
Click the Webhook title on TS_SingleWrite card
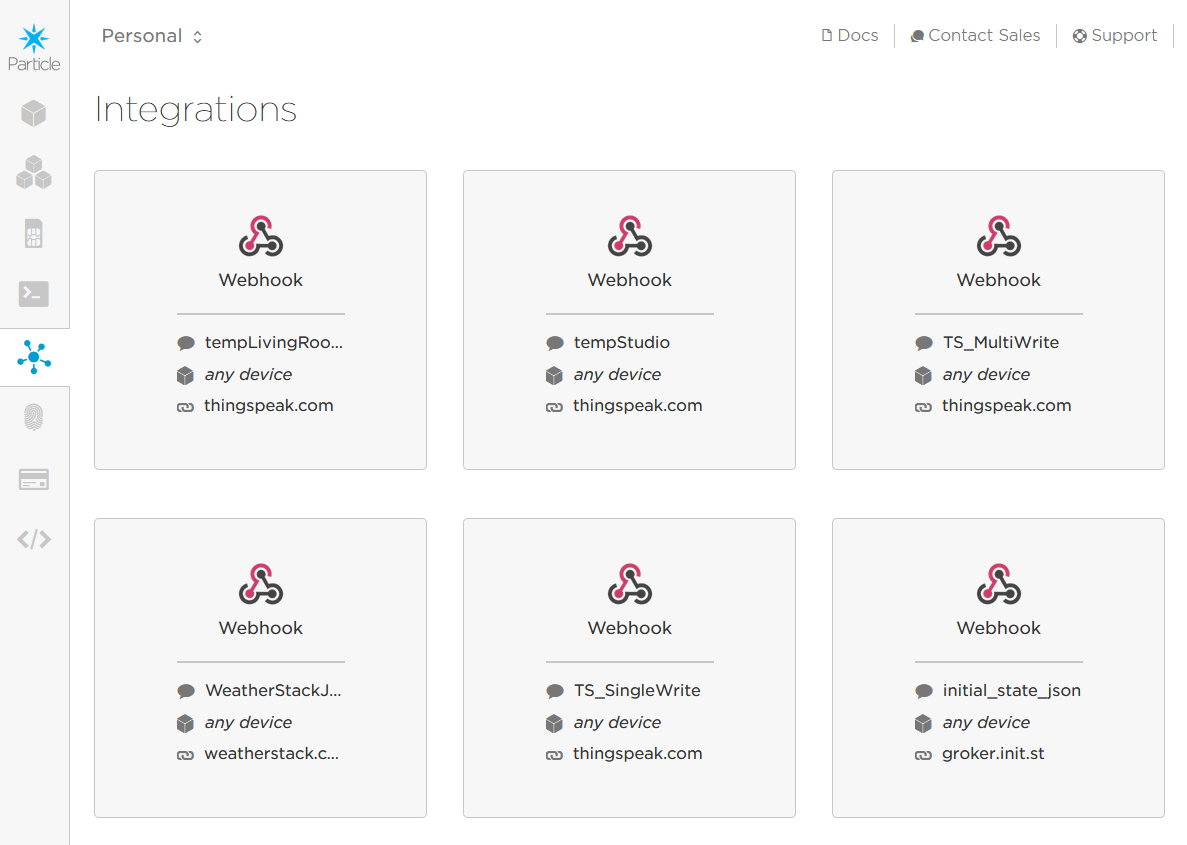[629, 628]
